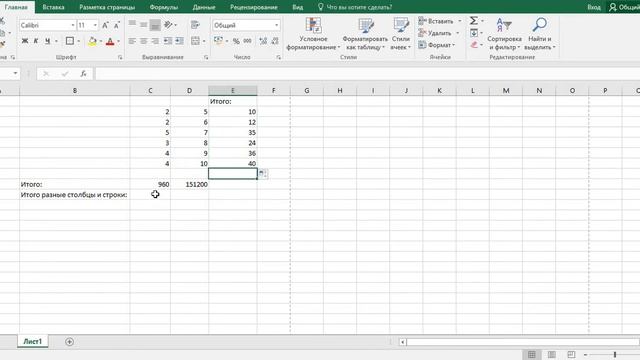Align text to bottom of cell
640x360 pixels.
point(155,25)
